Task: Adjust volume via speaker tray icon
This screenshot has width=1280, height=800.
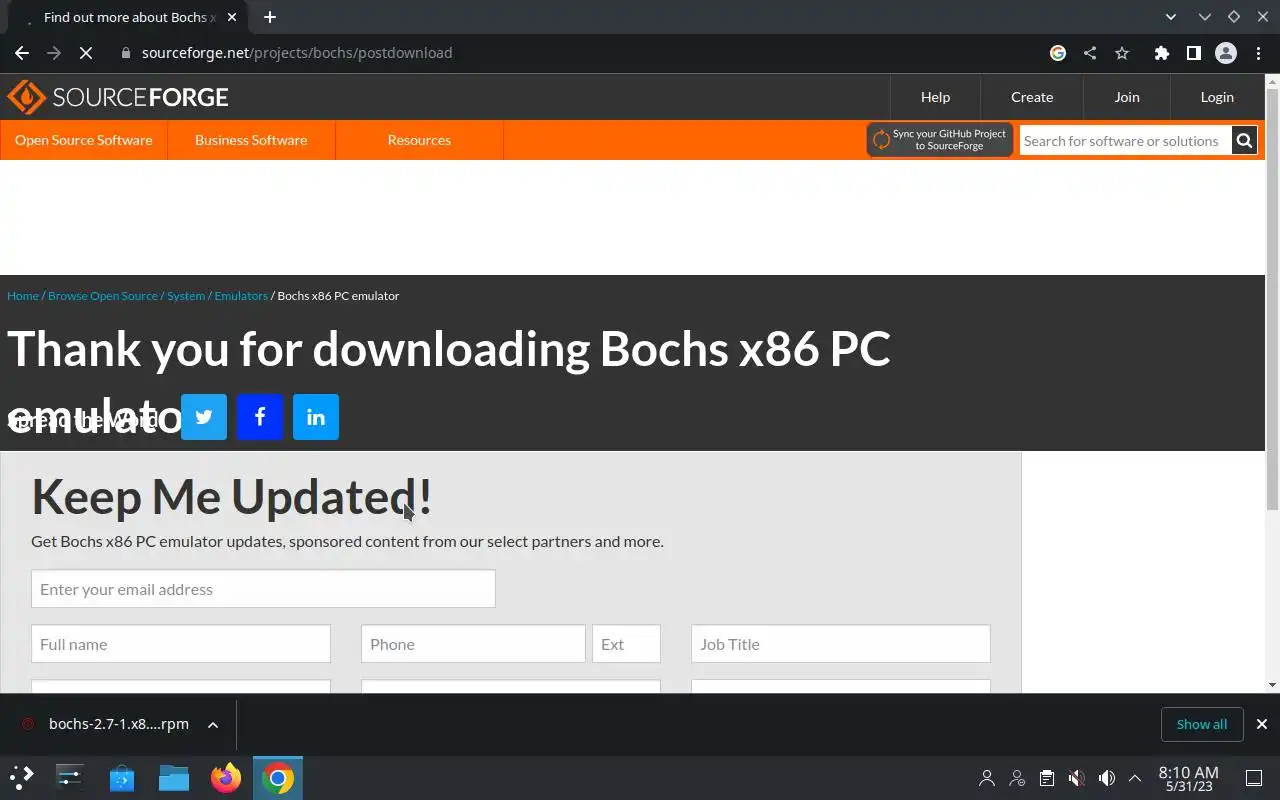Action: [1106, 778]
